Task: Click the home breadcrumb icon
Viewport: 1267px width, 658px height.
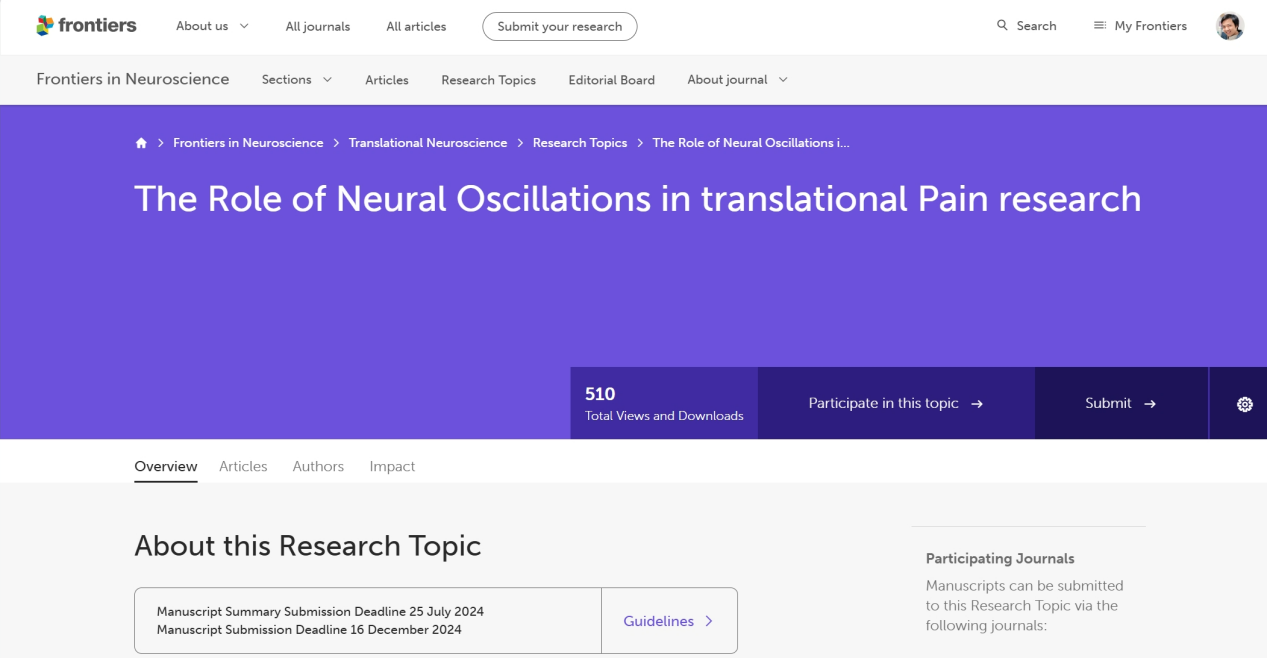Action: 141,143
